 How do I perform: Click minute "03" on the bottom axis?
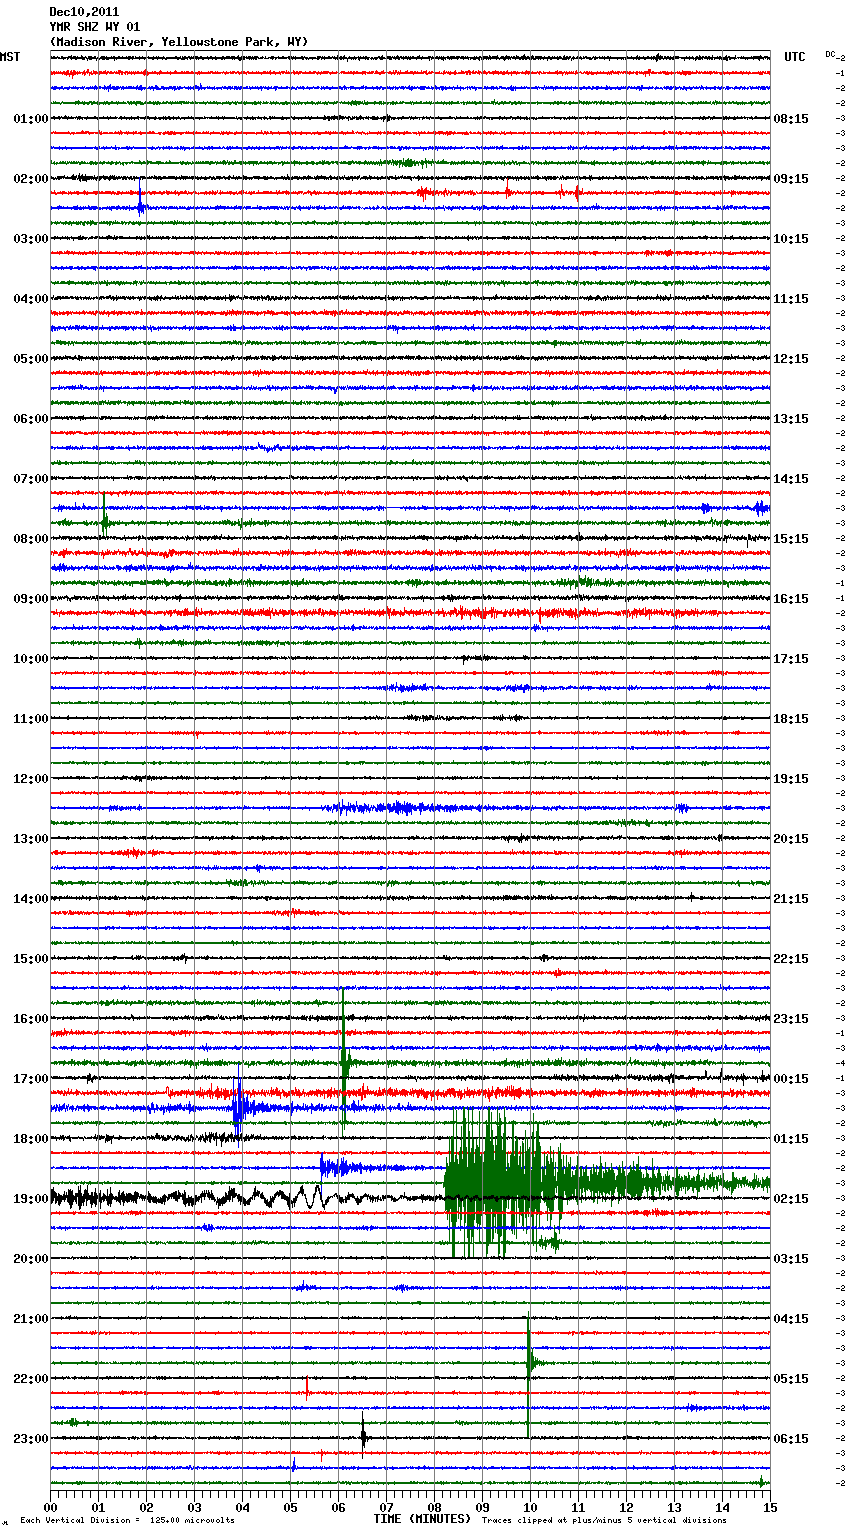pos(194,1507)
